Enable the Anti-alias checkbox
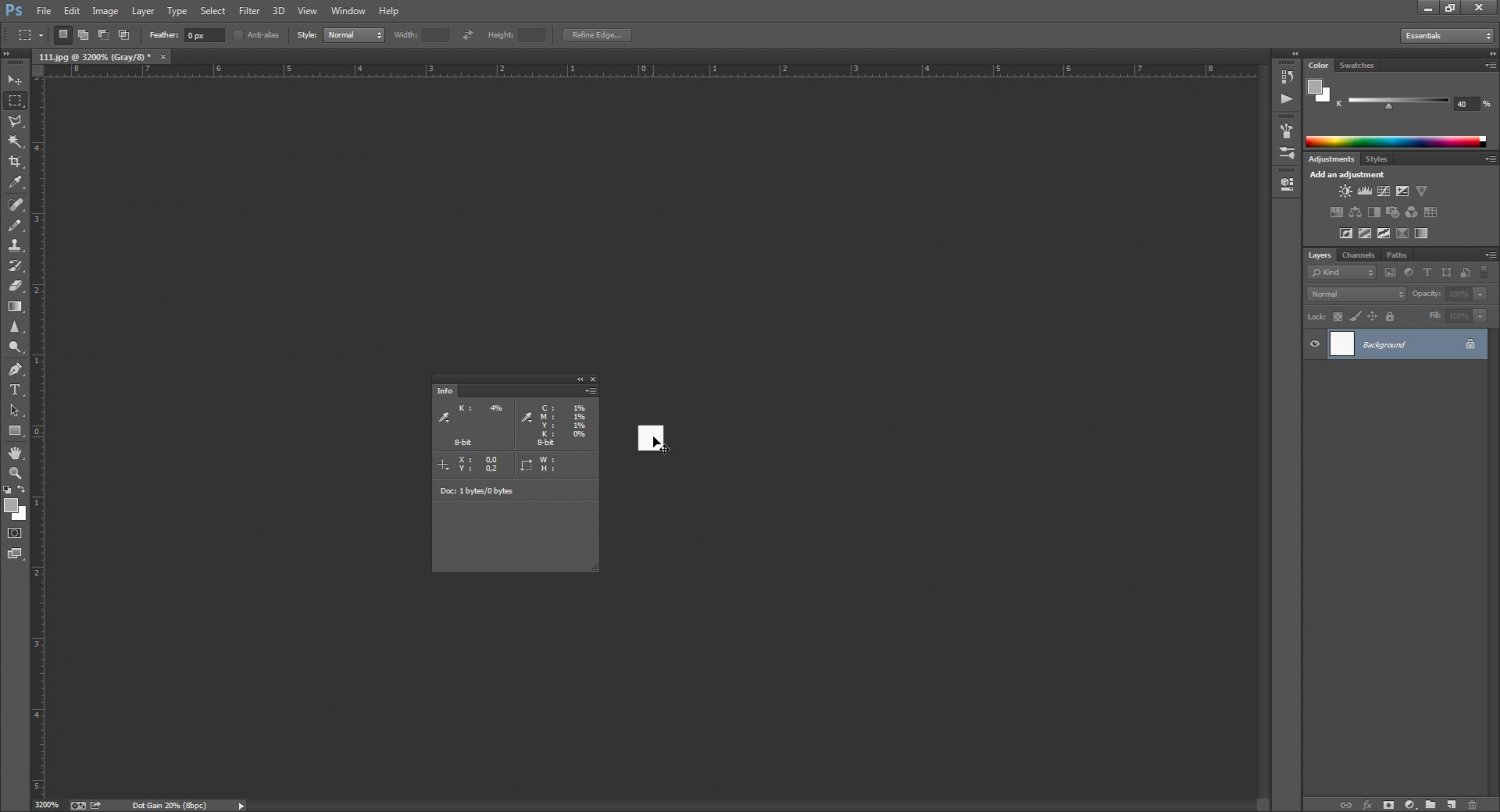Screen dimensions: 1500x812 pos(238,35)
